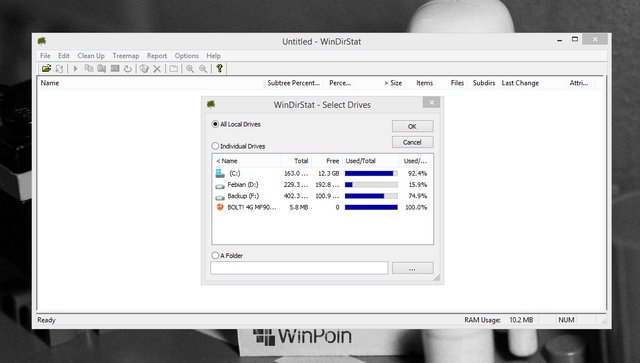
Task: Click Cancel in Select Drives dialog
Action: pos(412,142)
